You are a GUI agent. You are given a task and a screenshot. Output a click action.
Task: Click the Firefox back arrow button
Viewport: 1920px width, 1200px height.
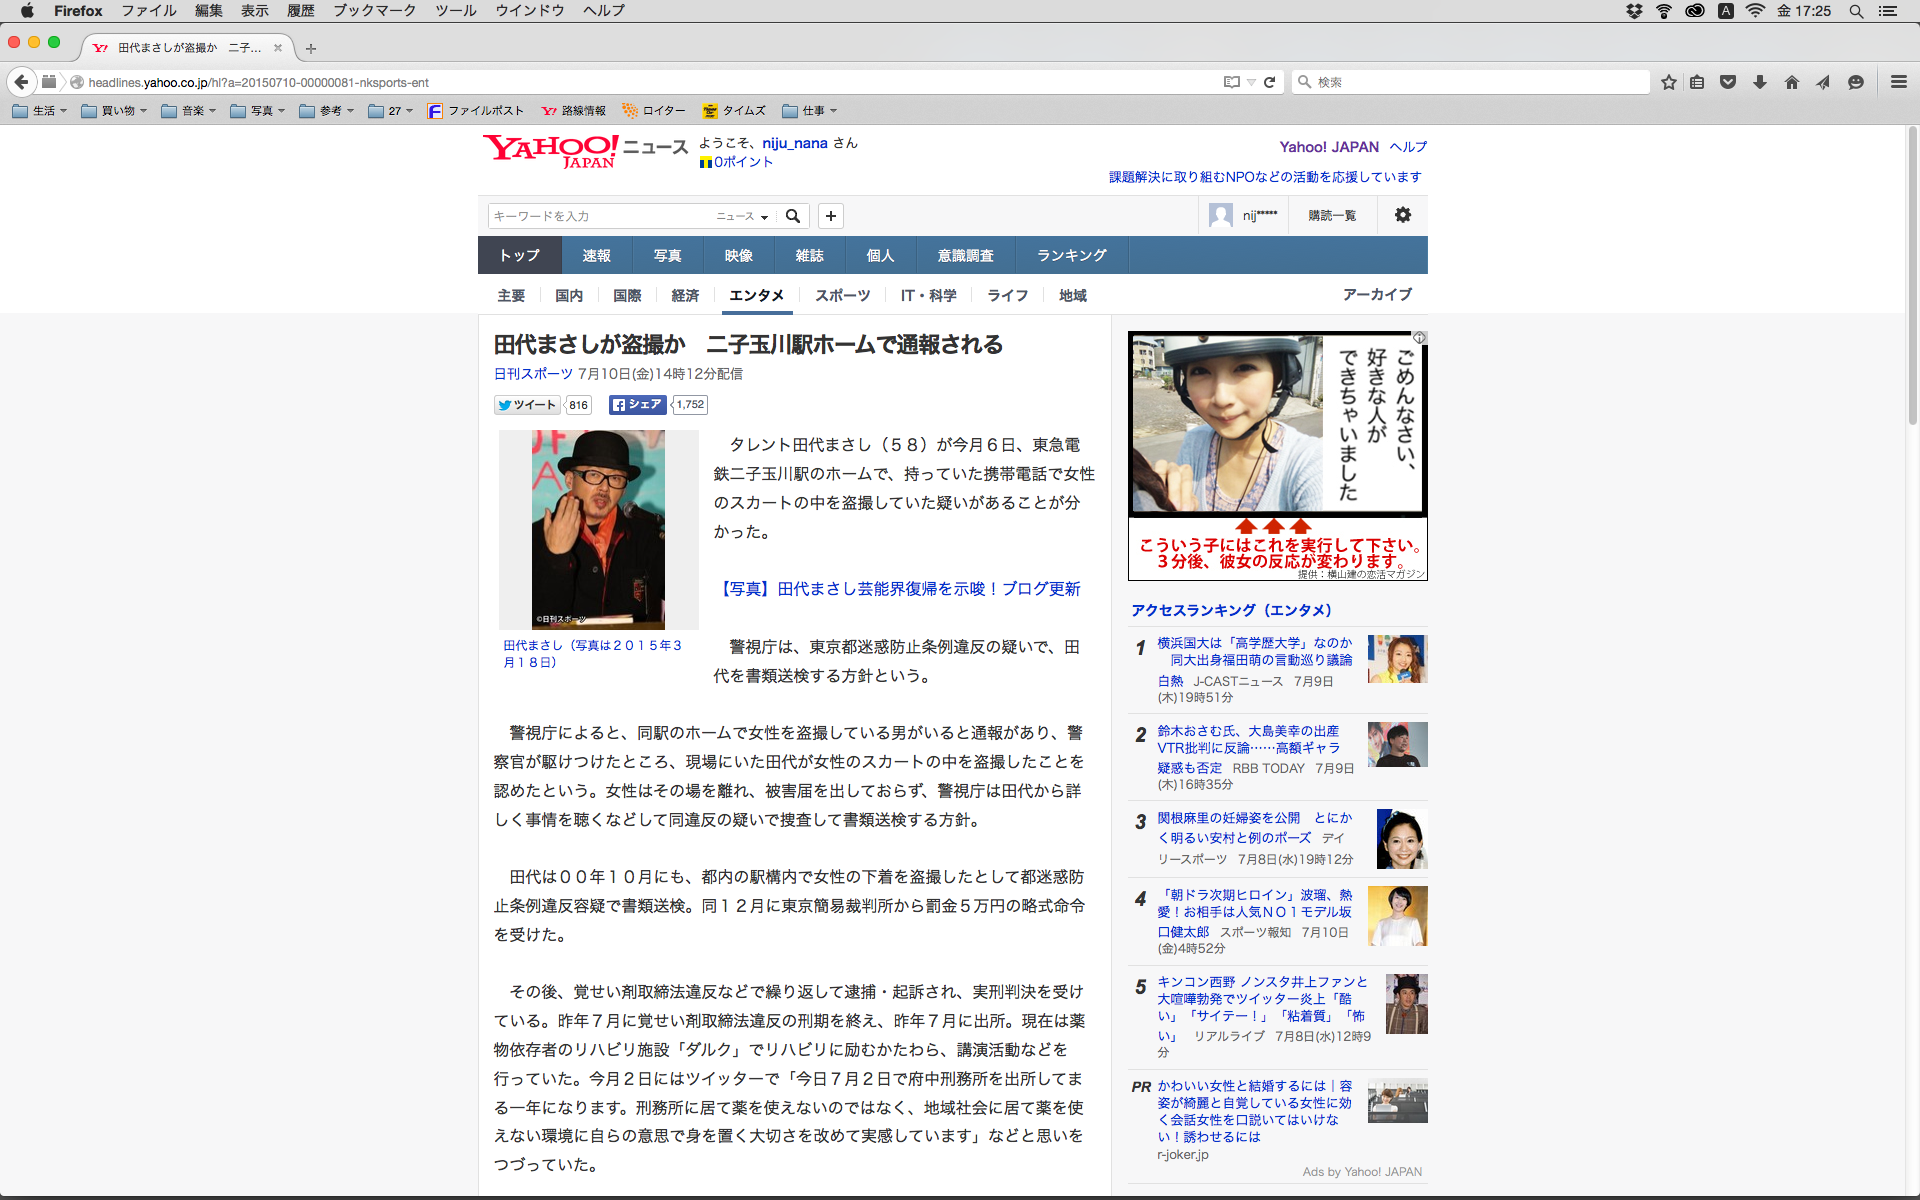point(21,82)
